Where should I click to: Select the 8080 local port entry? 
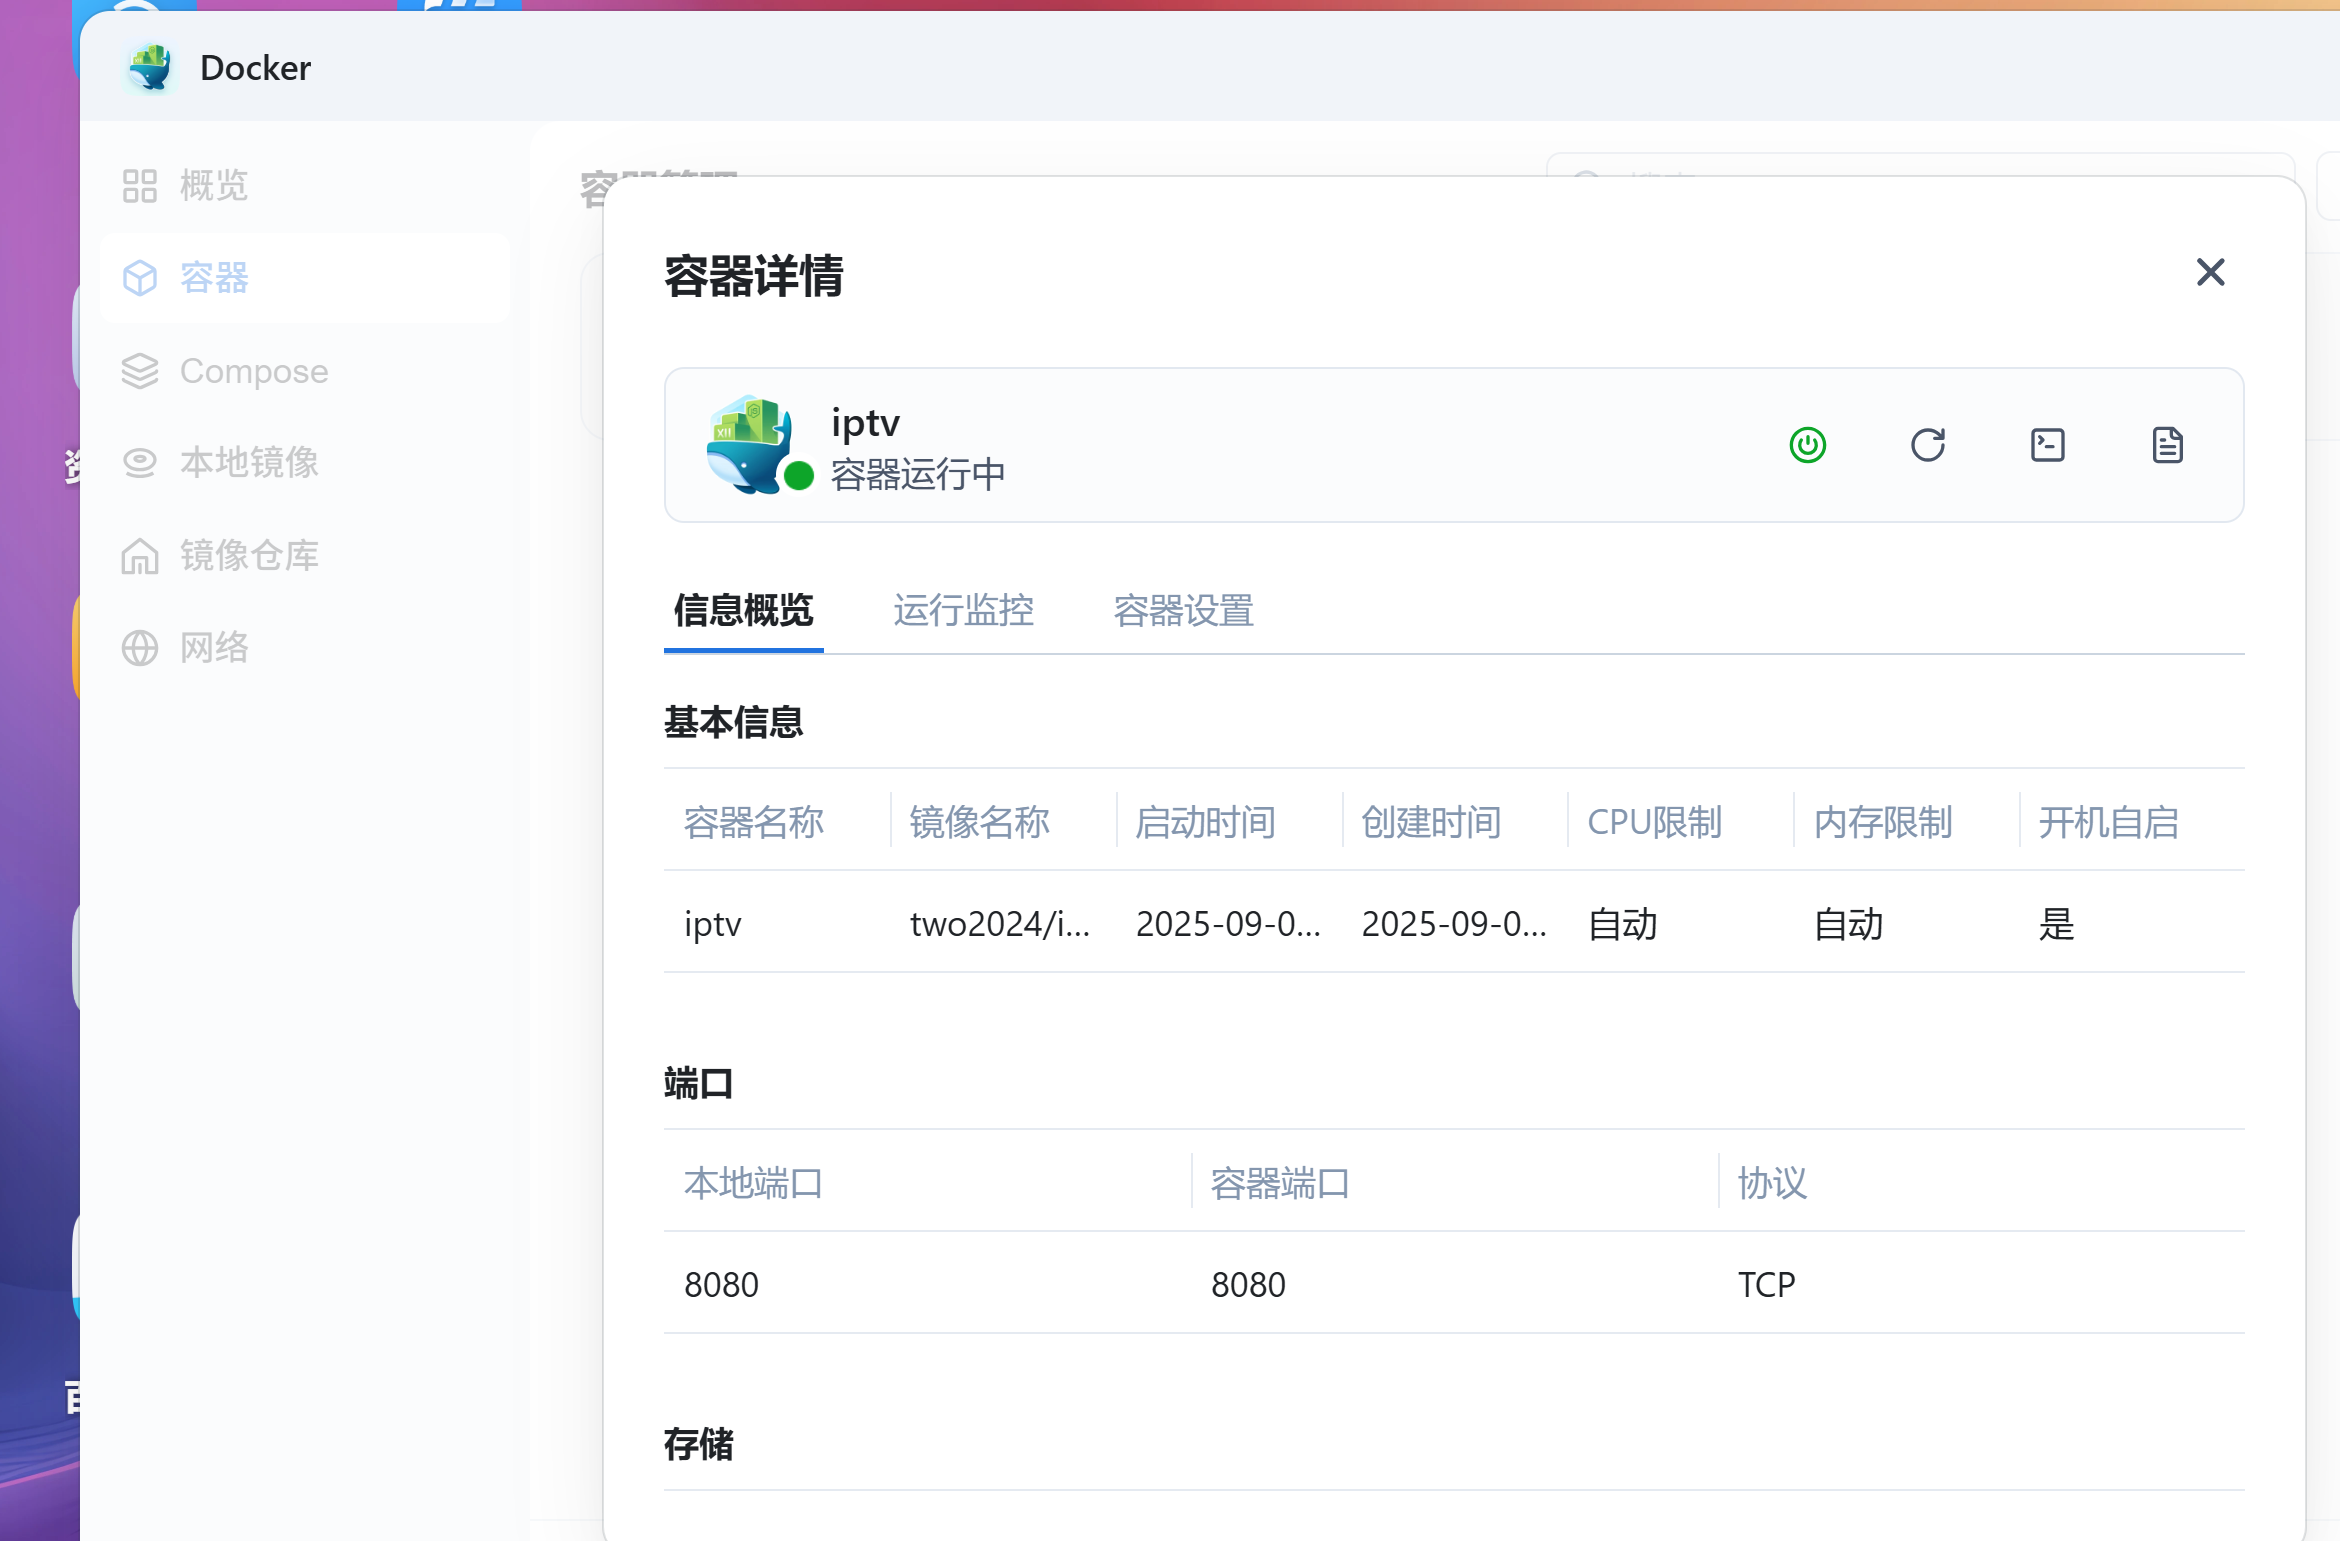[722, 1284]
